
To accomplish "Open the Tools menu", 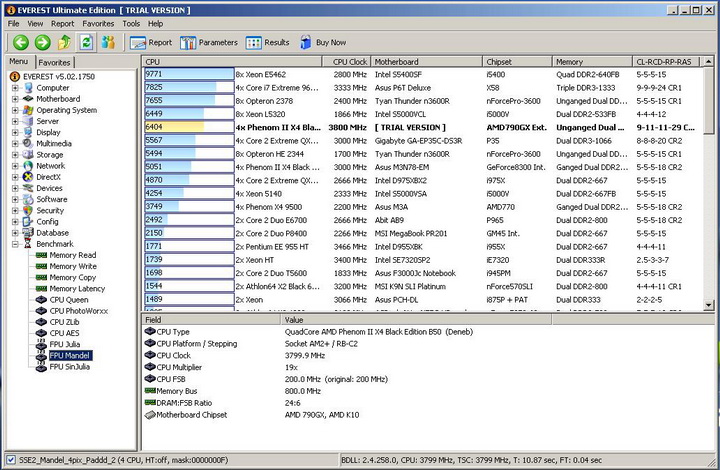I will tap(131, 23).
